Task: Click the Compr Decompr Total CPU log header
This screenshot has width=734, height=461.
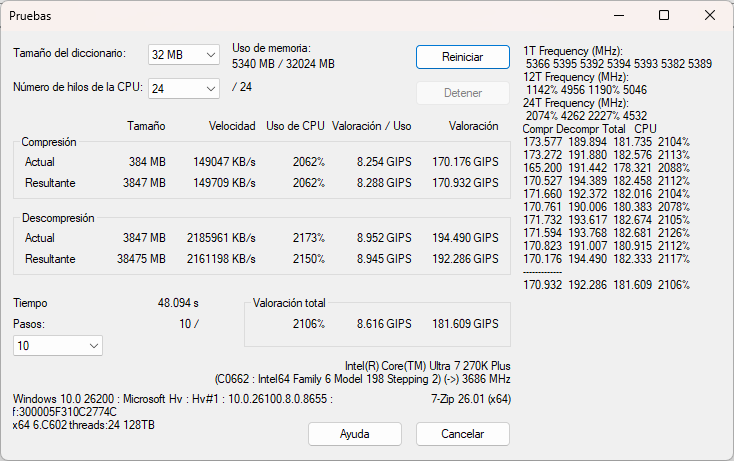Action: coord(590,129)
